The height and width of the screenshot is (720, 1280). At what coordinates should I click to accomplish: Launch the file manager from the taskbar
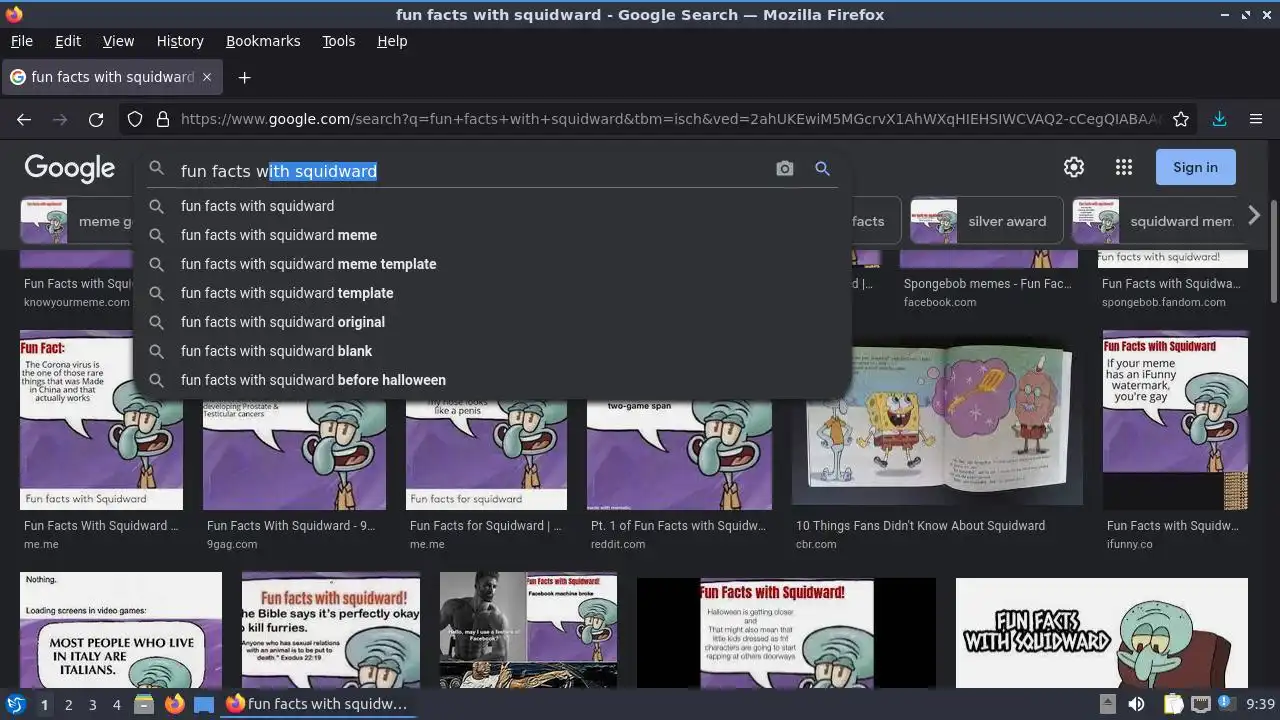(144, 704)
